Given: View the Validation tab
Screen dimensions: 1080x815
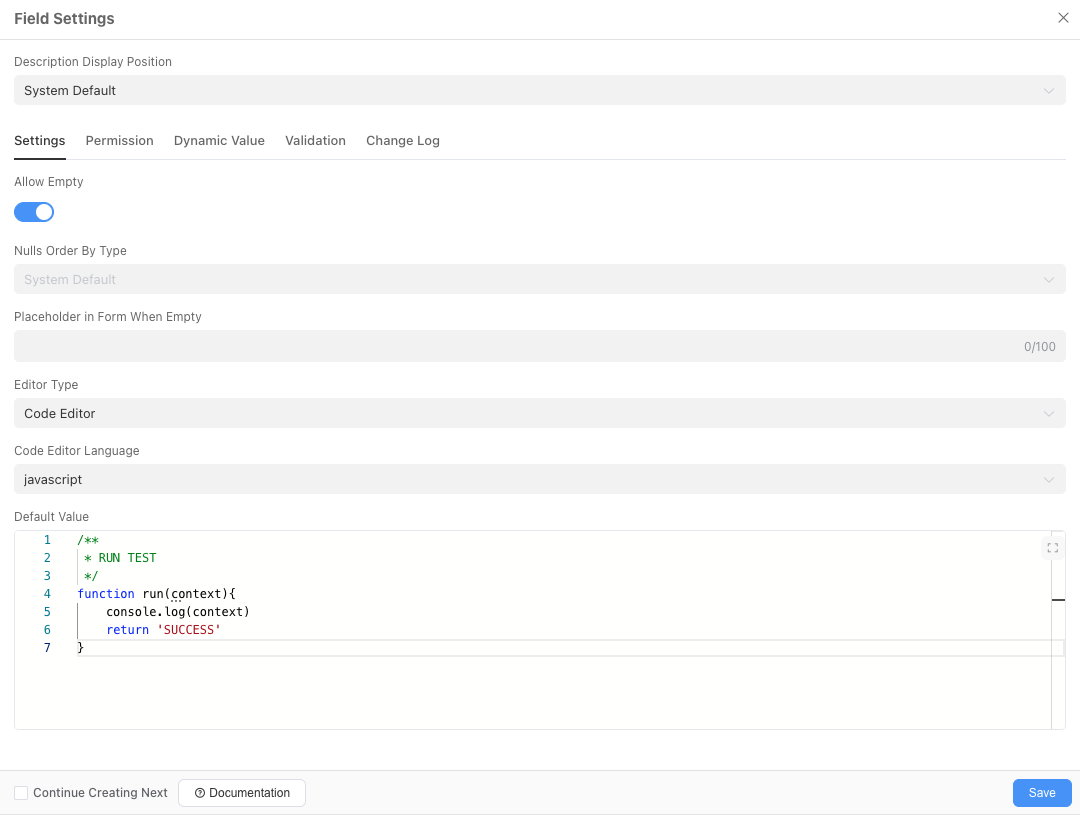Looking at the screenshot, I should point(315,140).
